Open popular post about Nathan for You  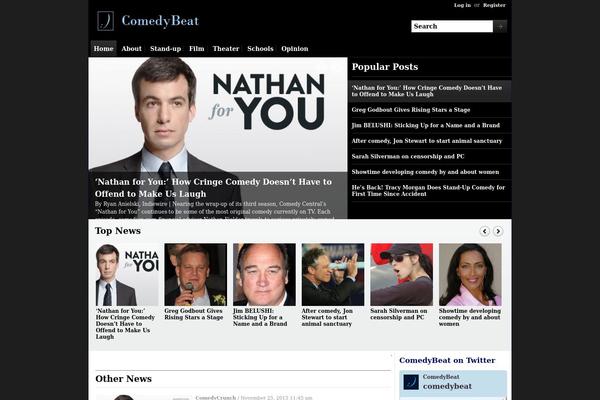coord(427,91)
